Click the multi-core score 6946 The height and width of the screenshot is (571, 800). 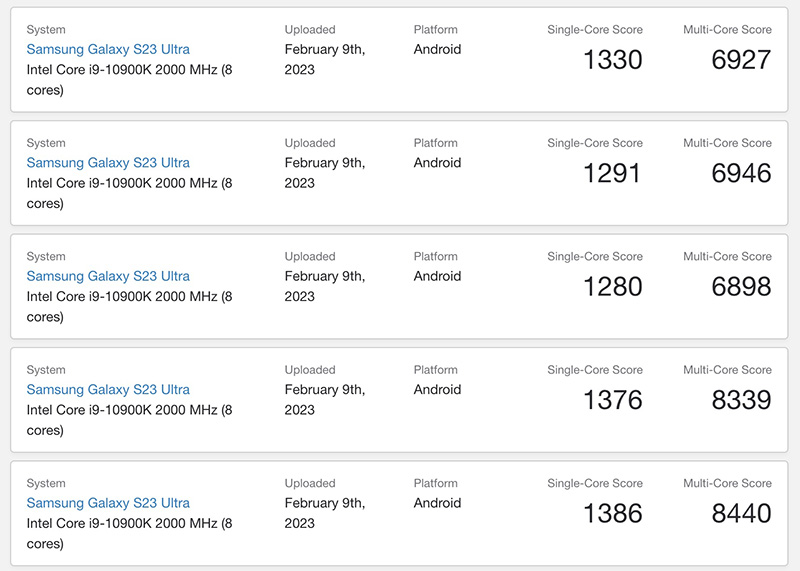click(741, 173)
